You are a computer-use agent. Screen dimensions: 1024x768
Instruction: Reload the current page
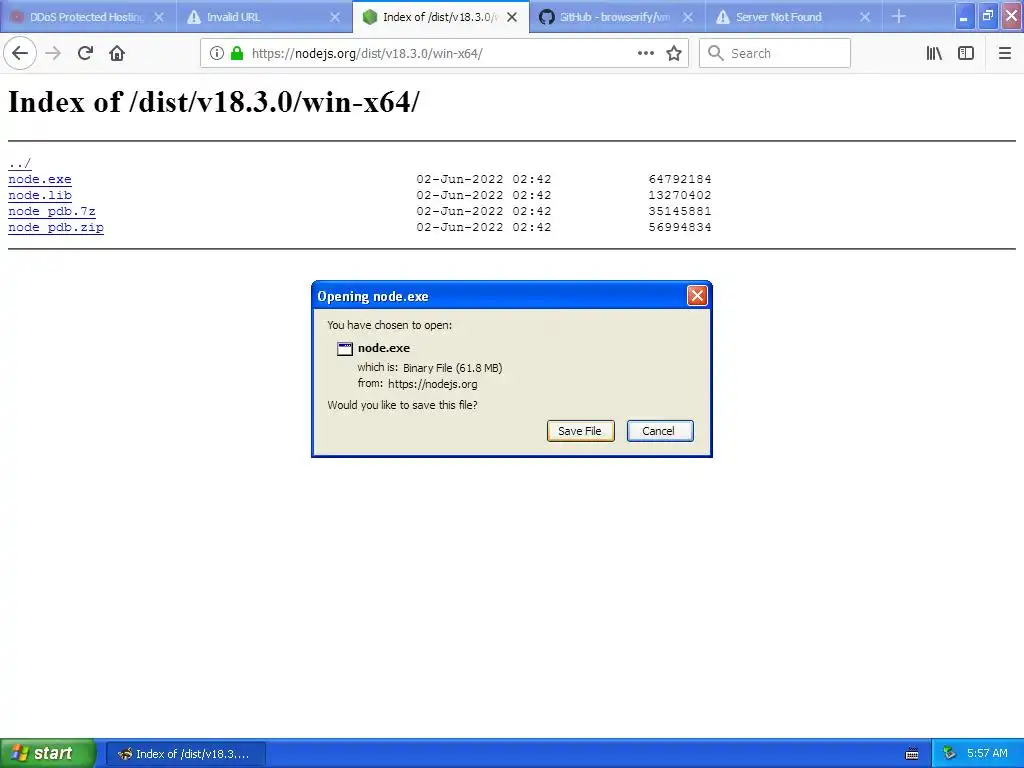[x=85, y=53]
